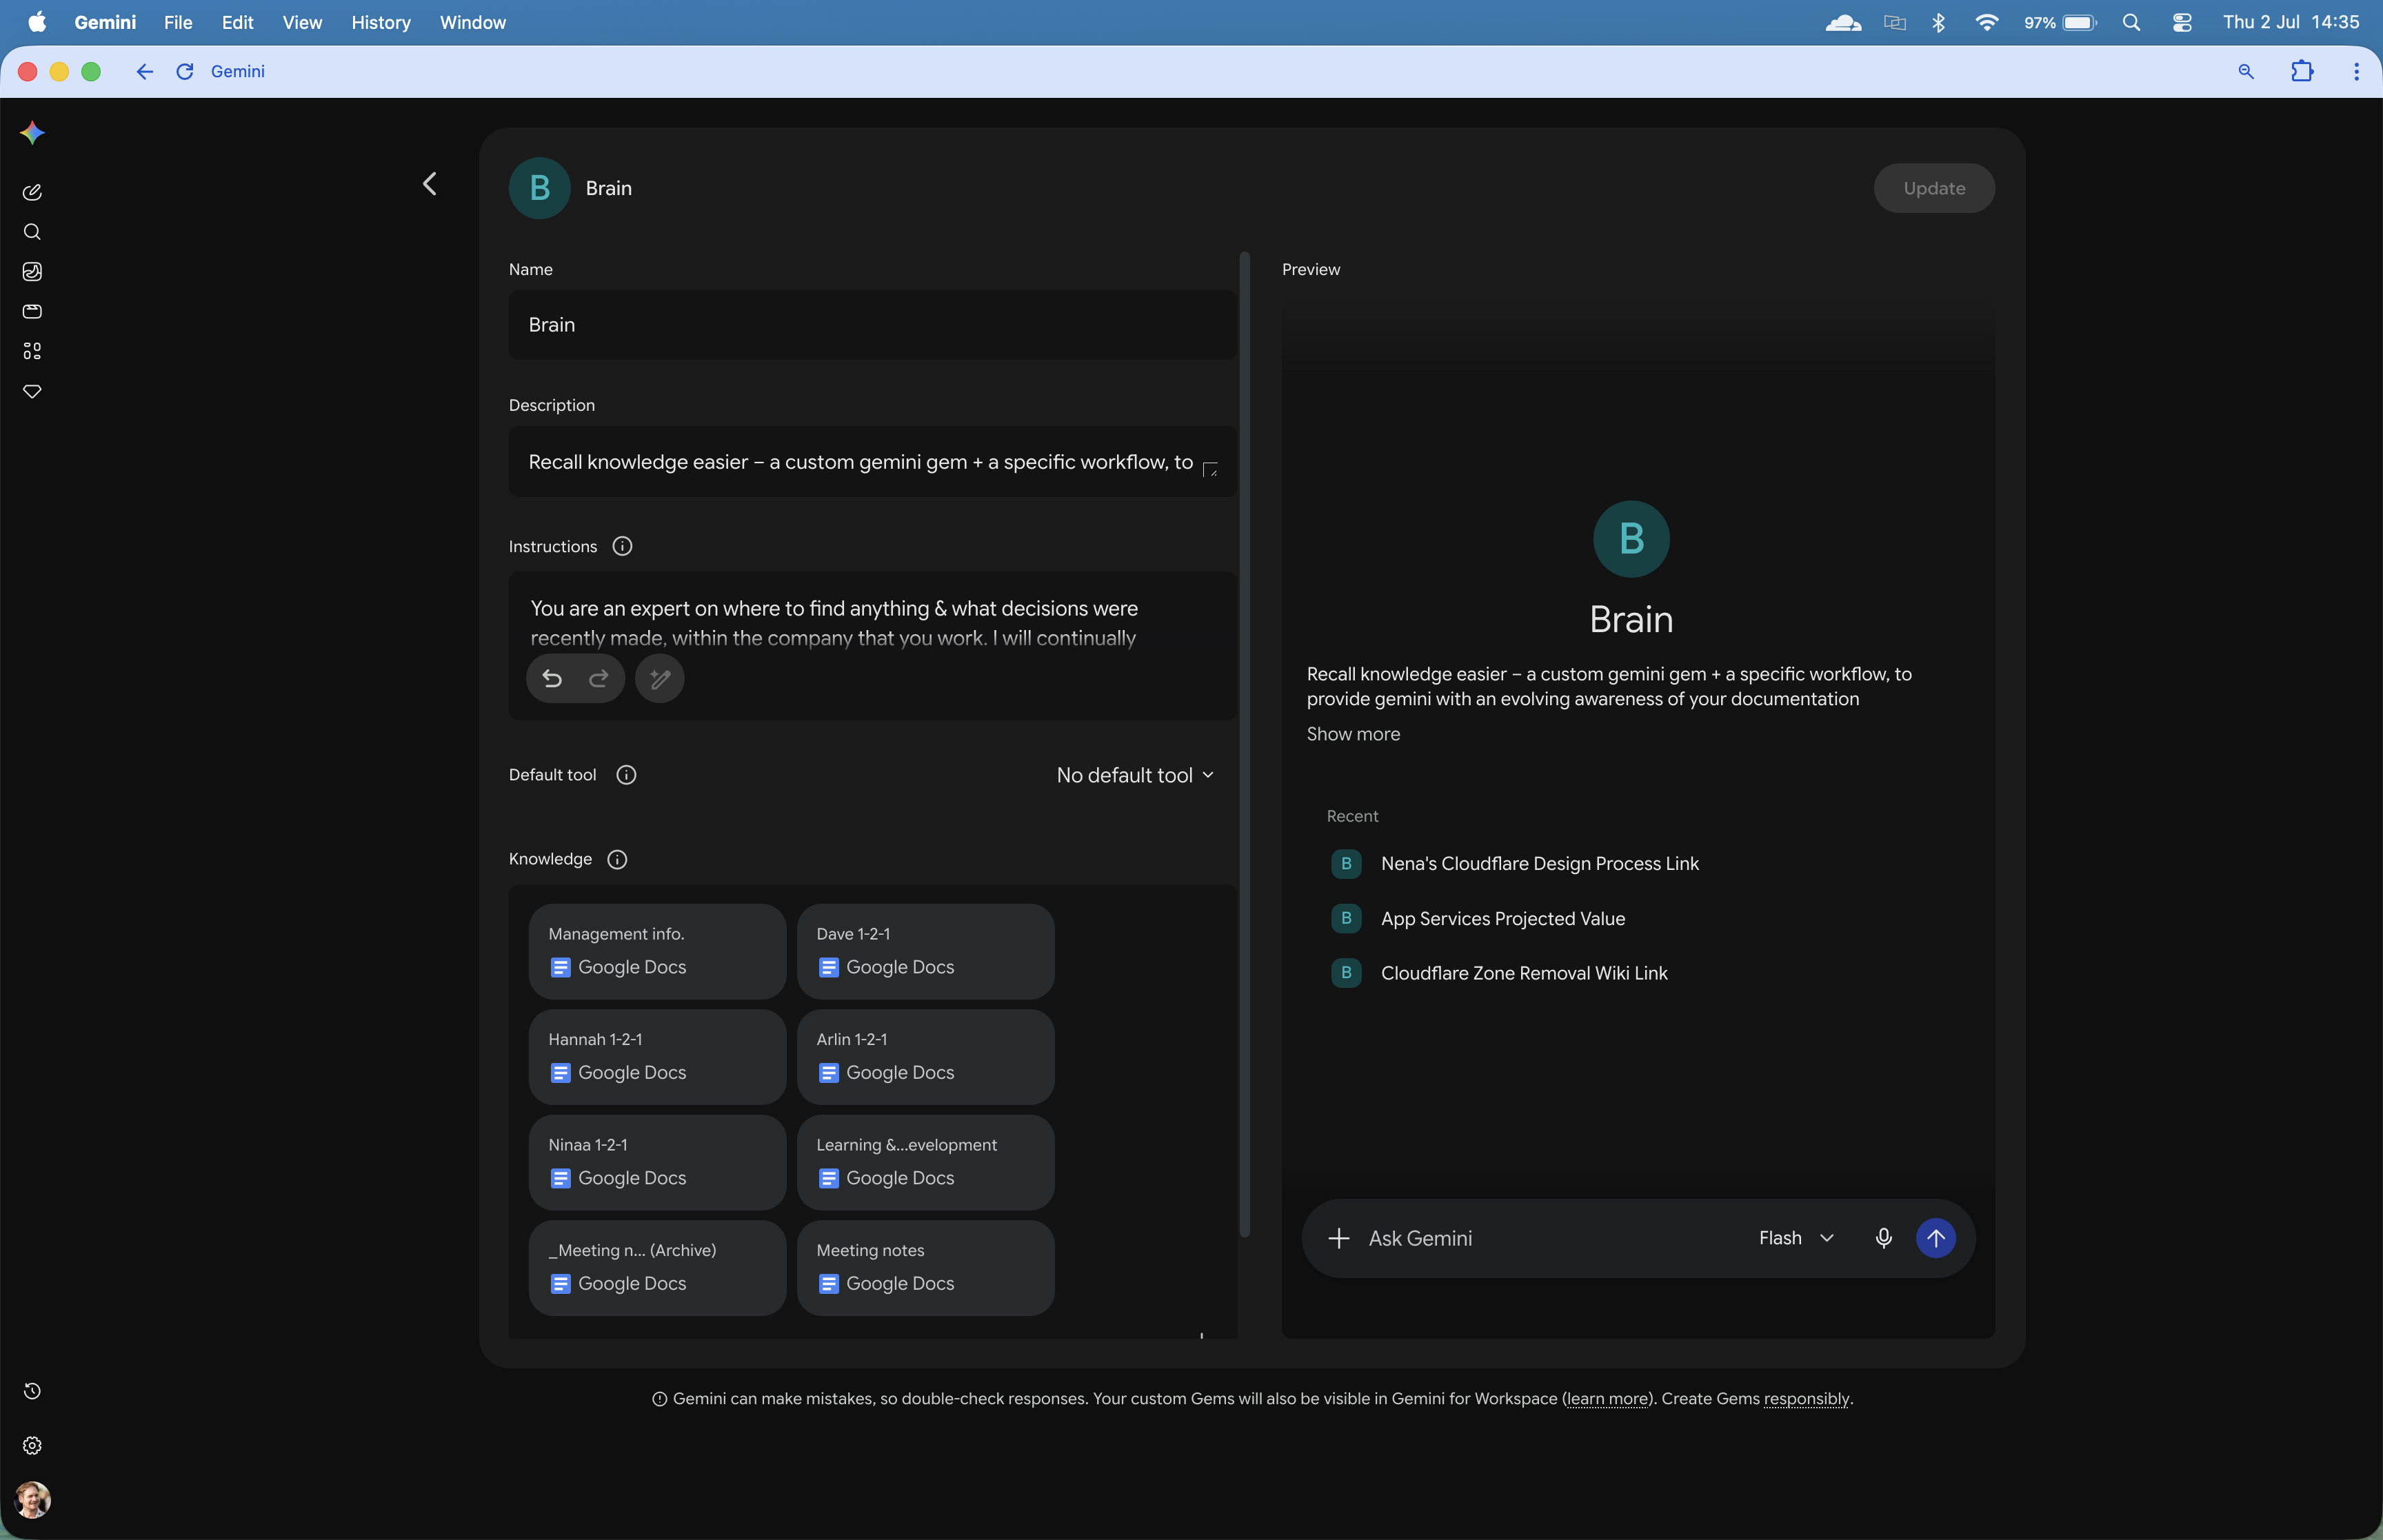
Task: Select the Meeting notes knowledge file
Action: tap(925, 1268)
